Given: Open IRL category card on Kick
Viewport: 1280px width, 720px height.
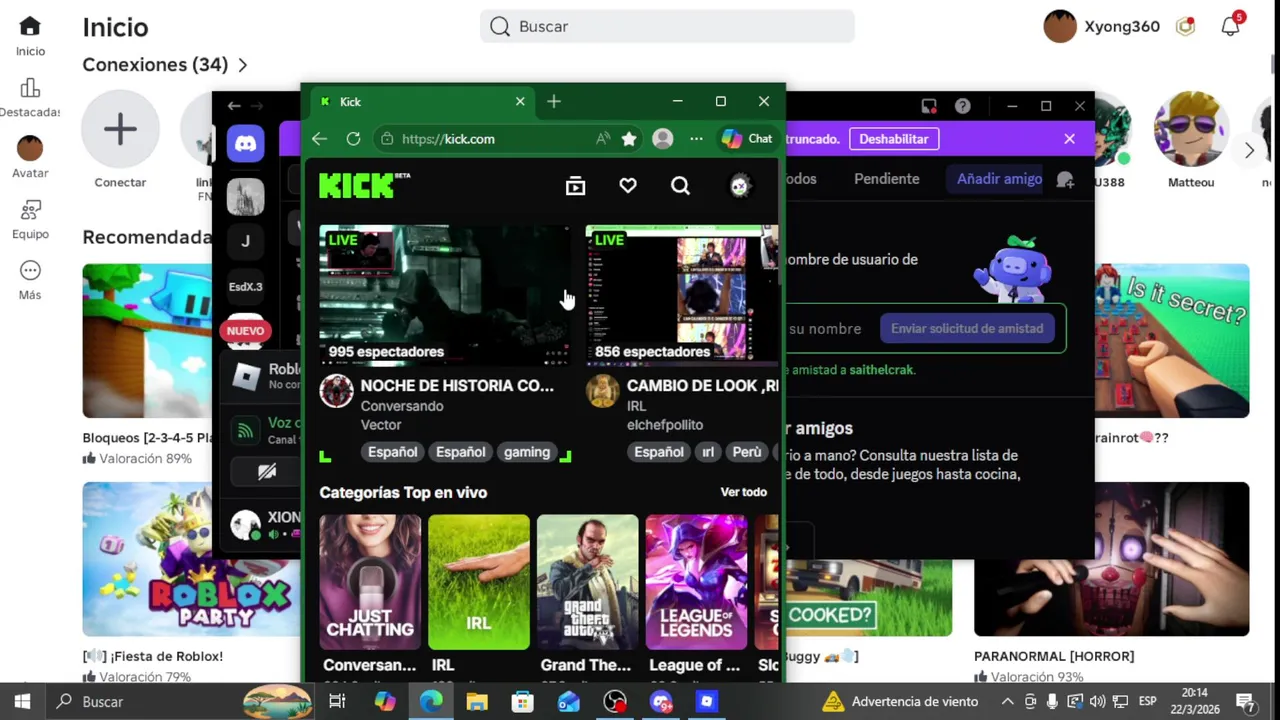Looking at the screenshot, I should pyautogui.click(x=479, y=582).
